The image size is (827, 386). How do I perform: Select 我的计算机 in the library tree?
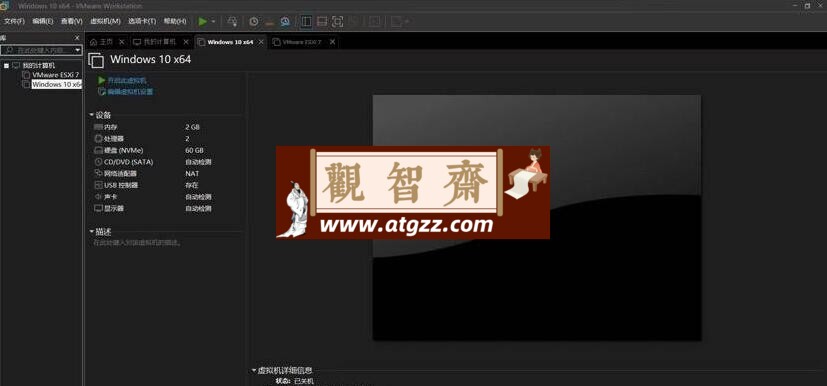click(39, 66)
